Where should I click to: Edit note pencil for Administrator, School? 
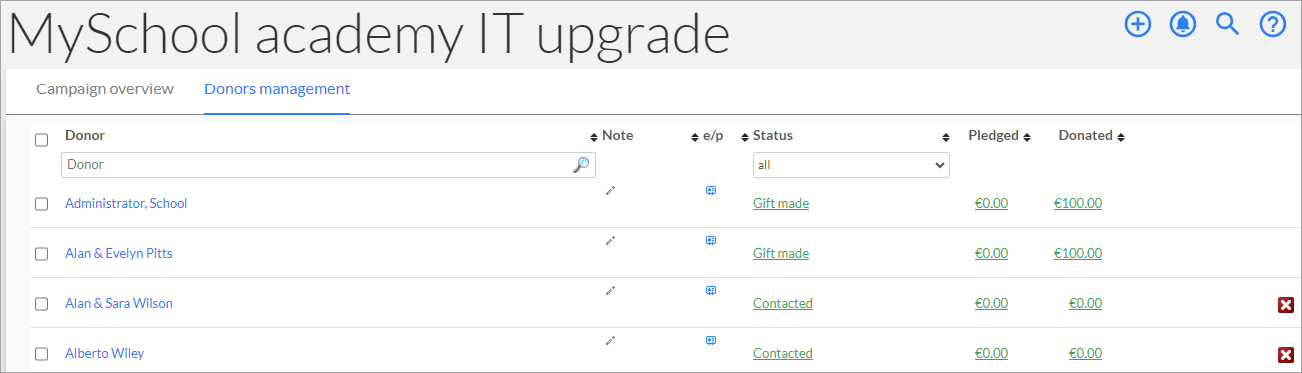[610, 190]
